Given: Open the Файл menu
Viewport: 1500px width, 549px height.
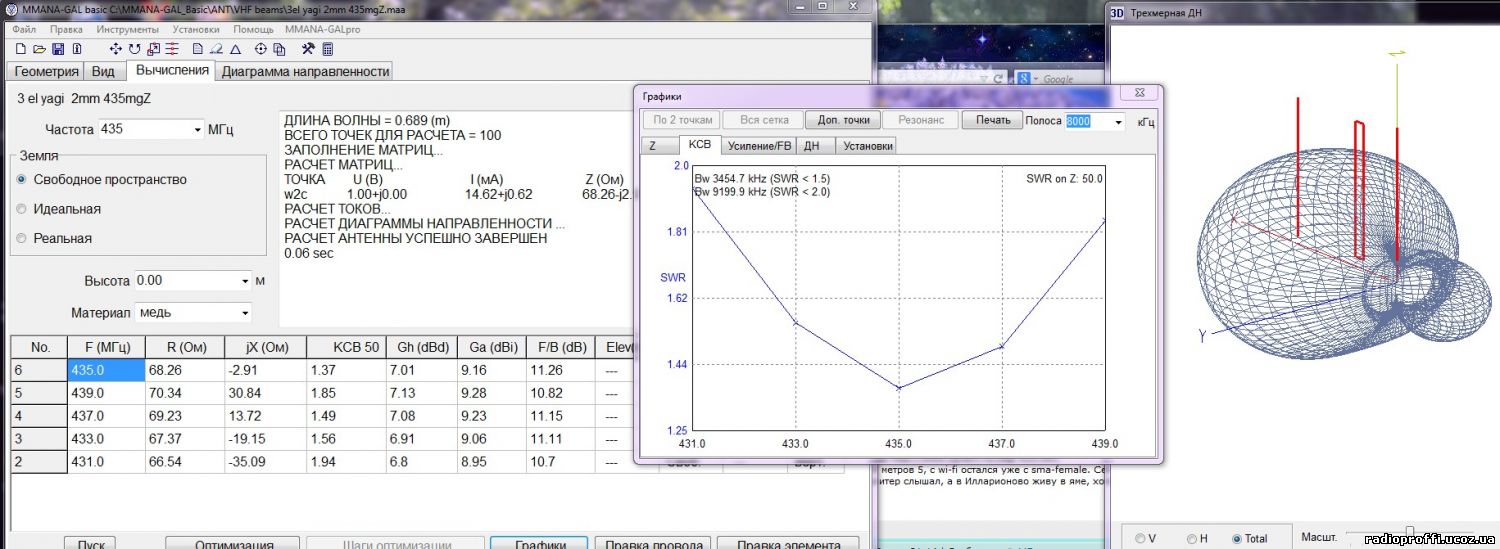Looking at the screenshot, I should coord(25,29).
